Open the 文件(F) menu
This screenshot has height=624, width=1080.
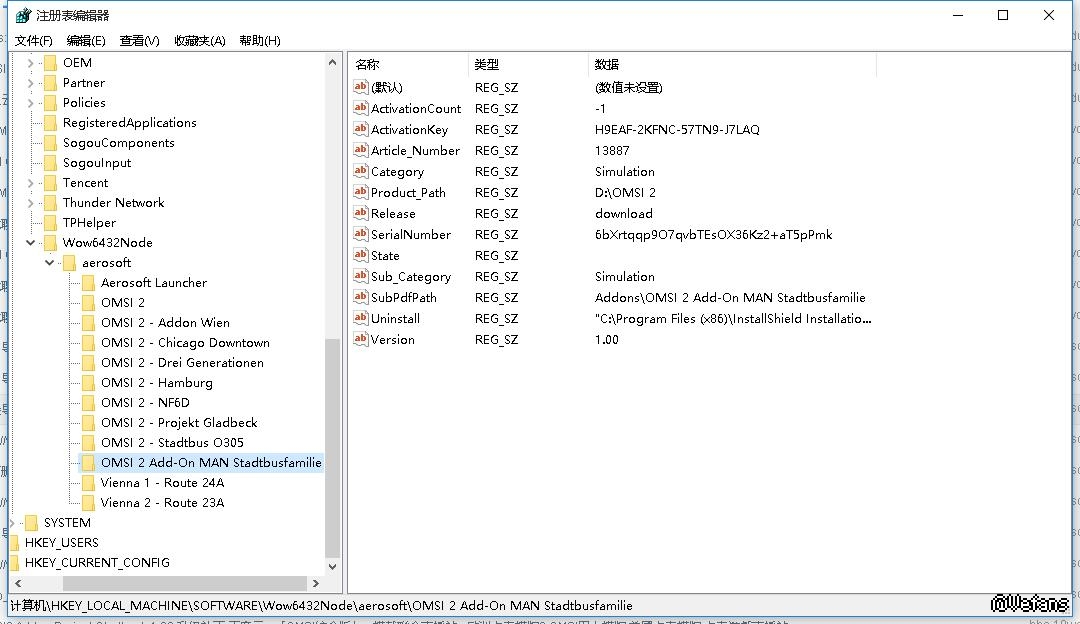click(34, 41)
